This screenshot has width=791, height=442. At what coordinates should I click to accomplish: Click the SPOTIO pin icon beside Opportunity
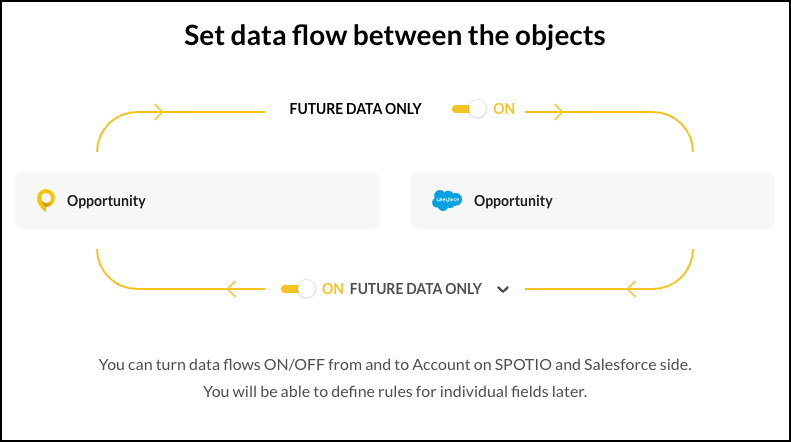pyautogui.click(x=46, y=200)
